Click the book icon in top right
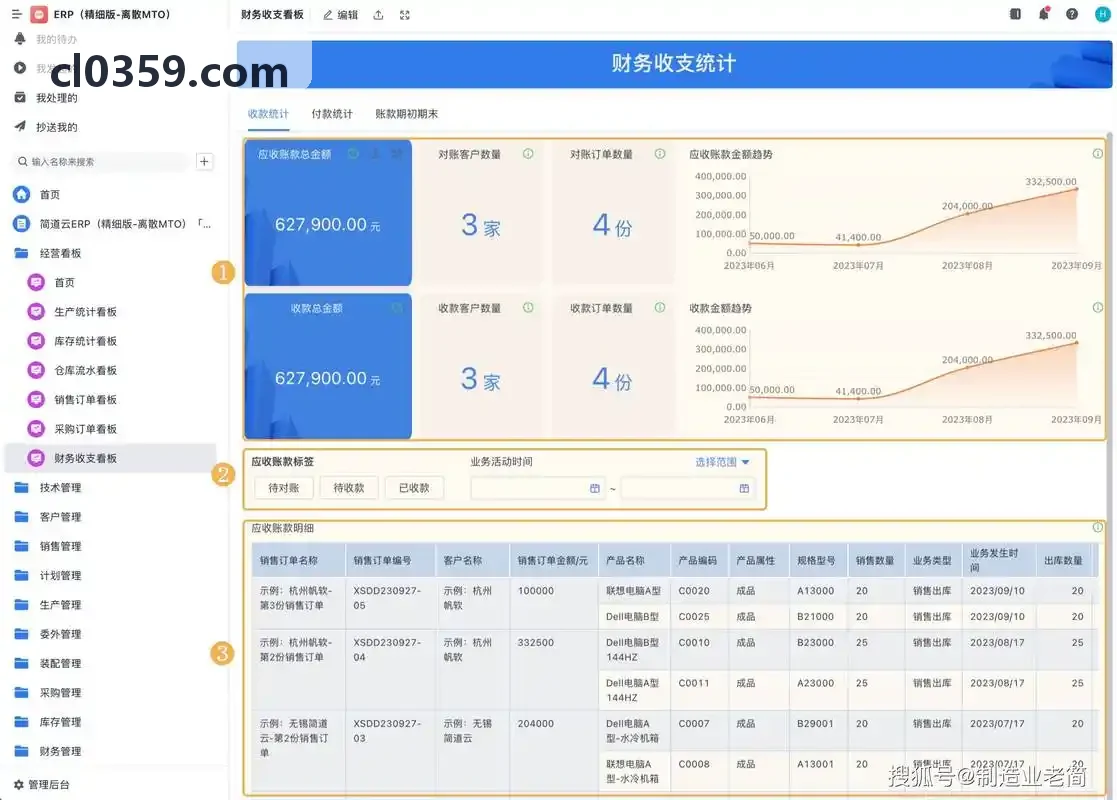 (1015, 14)
